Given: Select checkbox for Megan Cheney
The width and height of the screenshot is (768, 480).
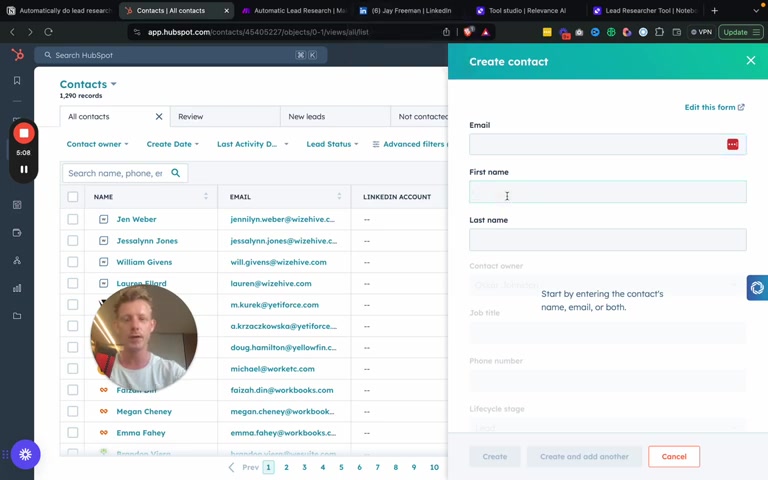Looking at the screenshot, I should tap(72, 411).
